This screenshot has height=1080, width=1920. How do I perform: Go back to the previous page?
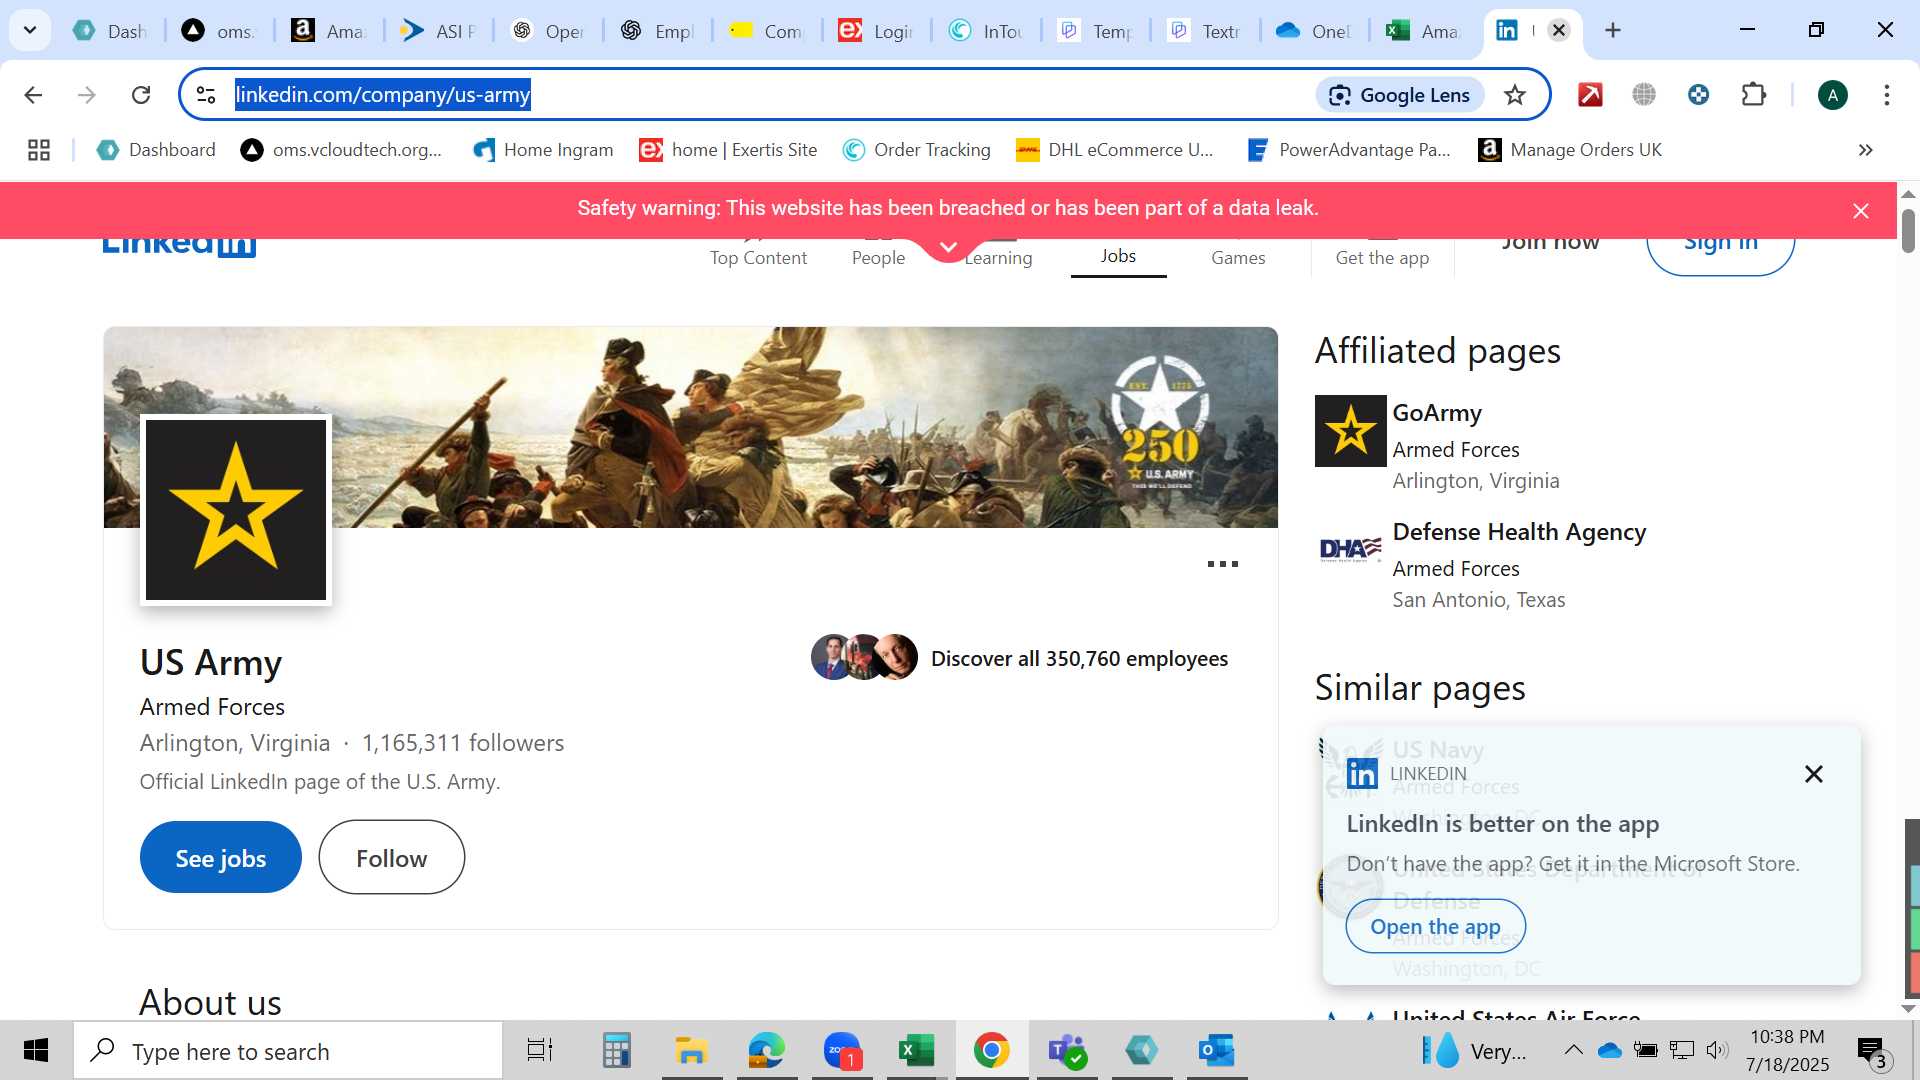click(x=33, y=95)
